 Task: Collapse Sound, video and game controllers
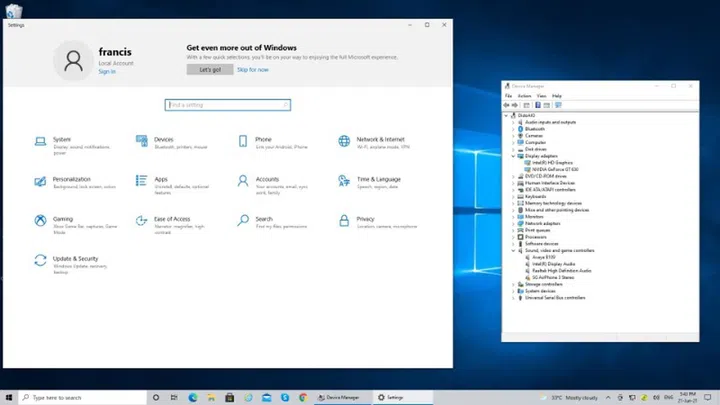click(x=514, y=250)
